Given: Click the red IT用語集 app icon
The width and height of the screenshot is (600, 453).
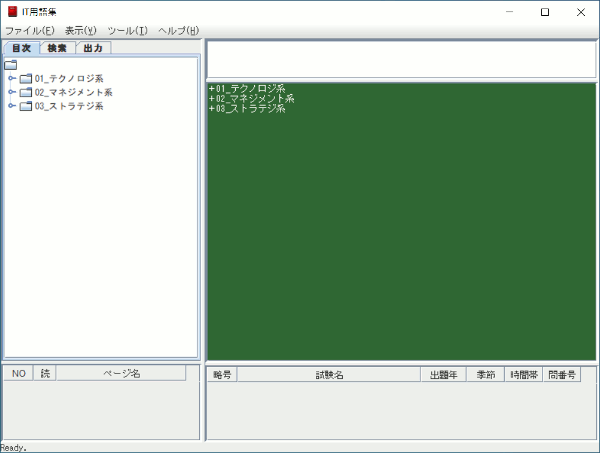Looking at the screenshot, I should coord(12,13).
